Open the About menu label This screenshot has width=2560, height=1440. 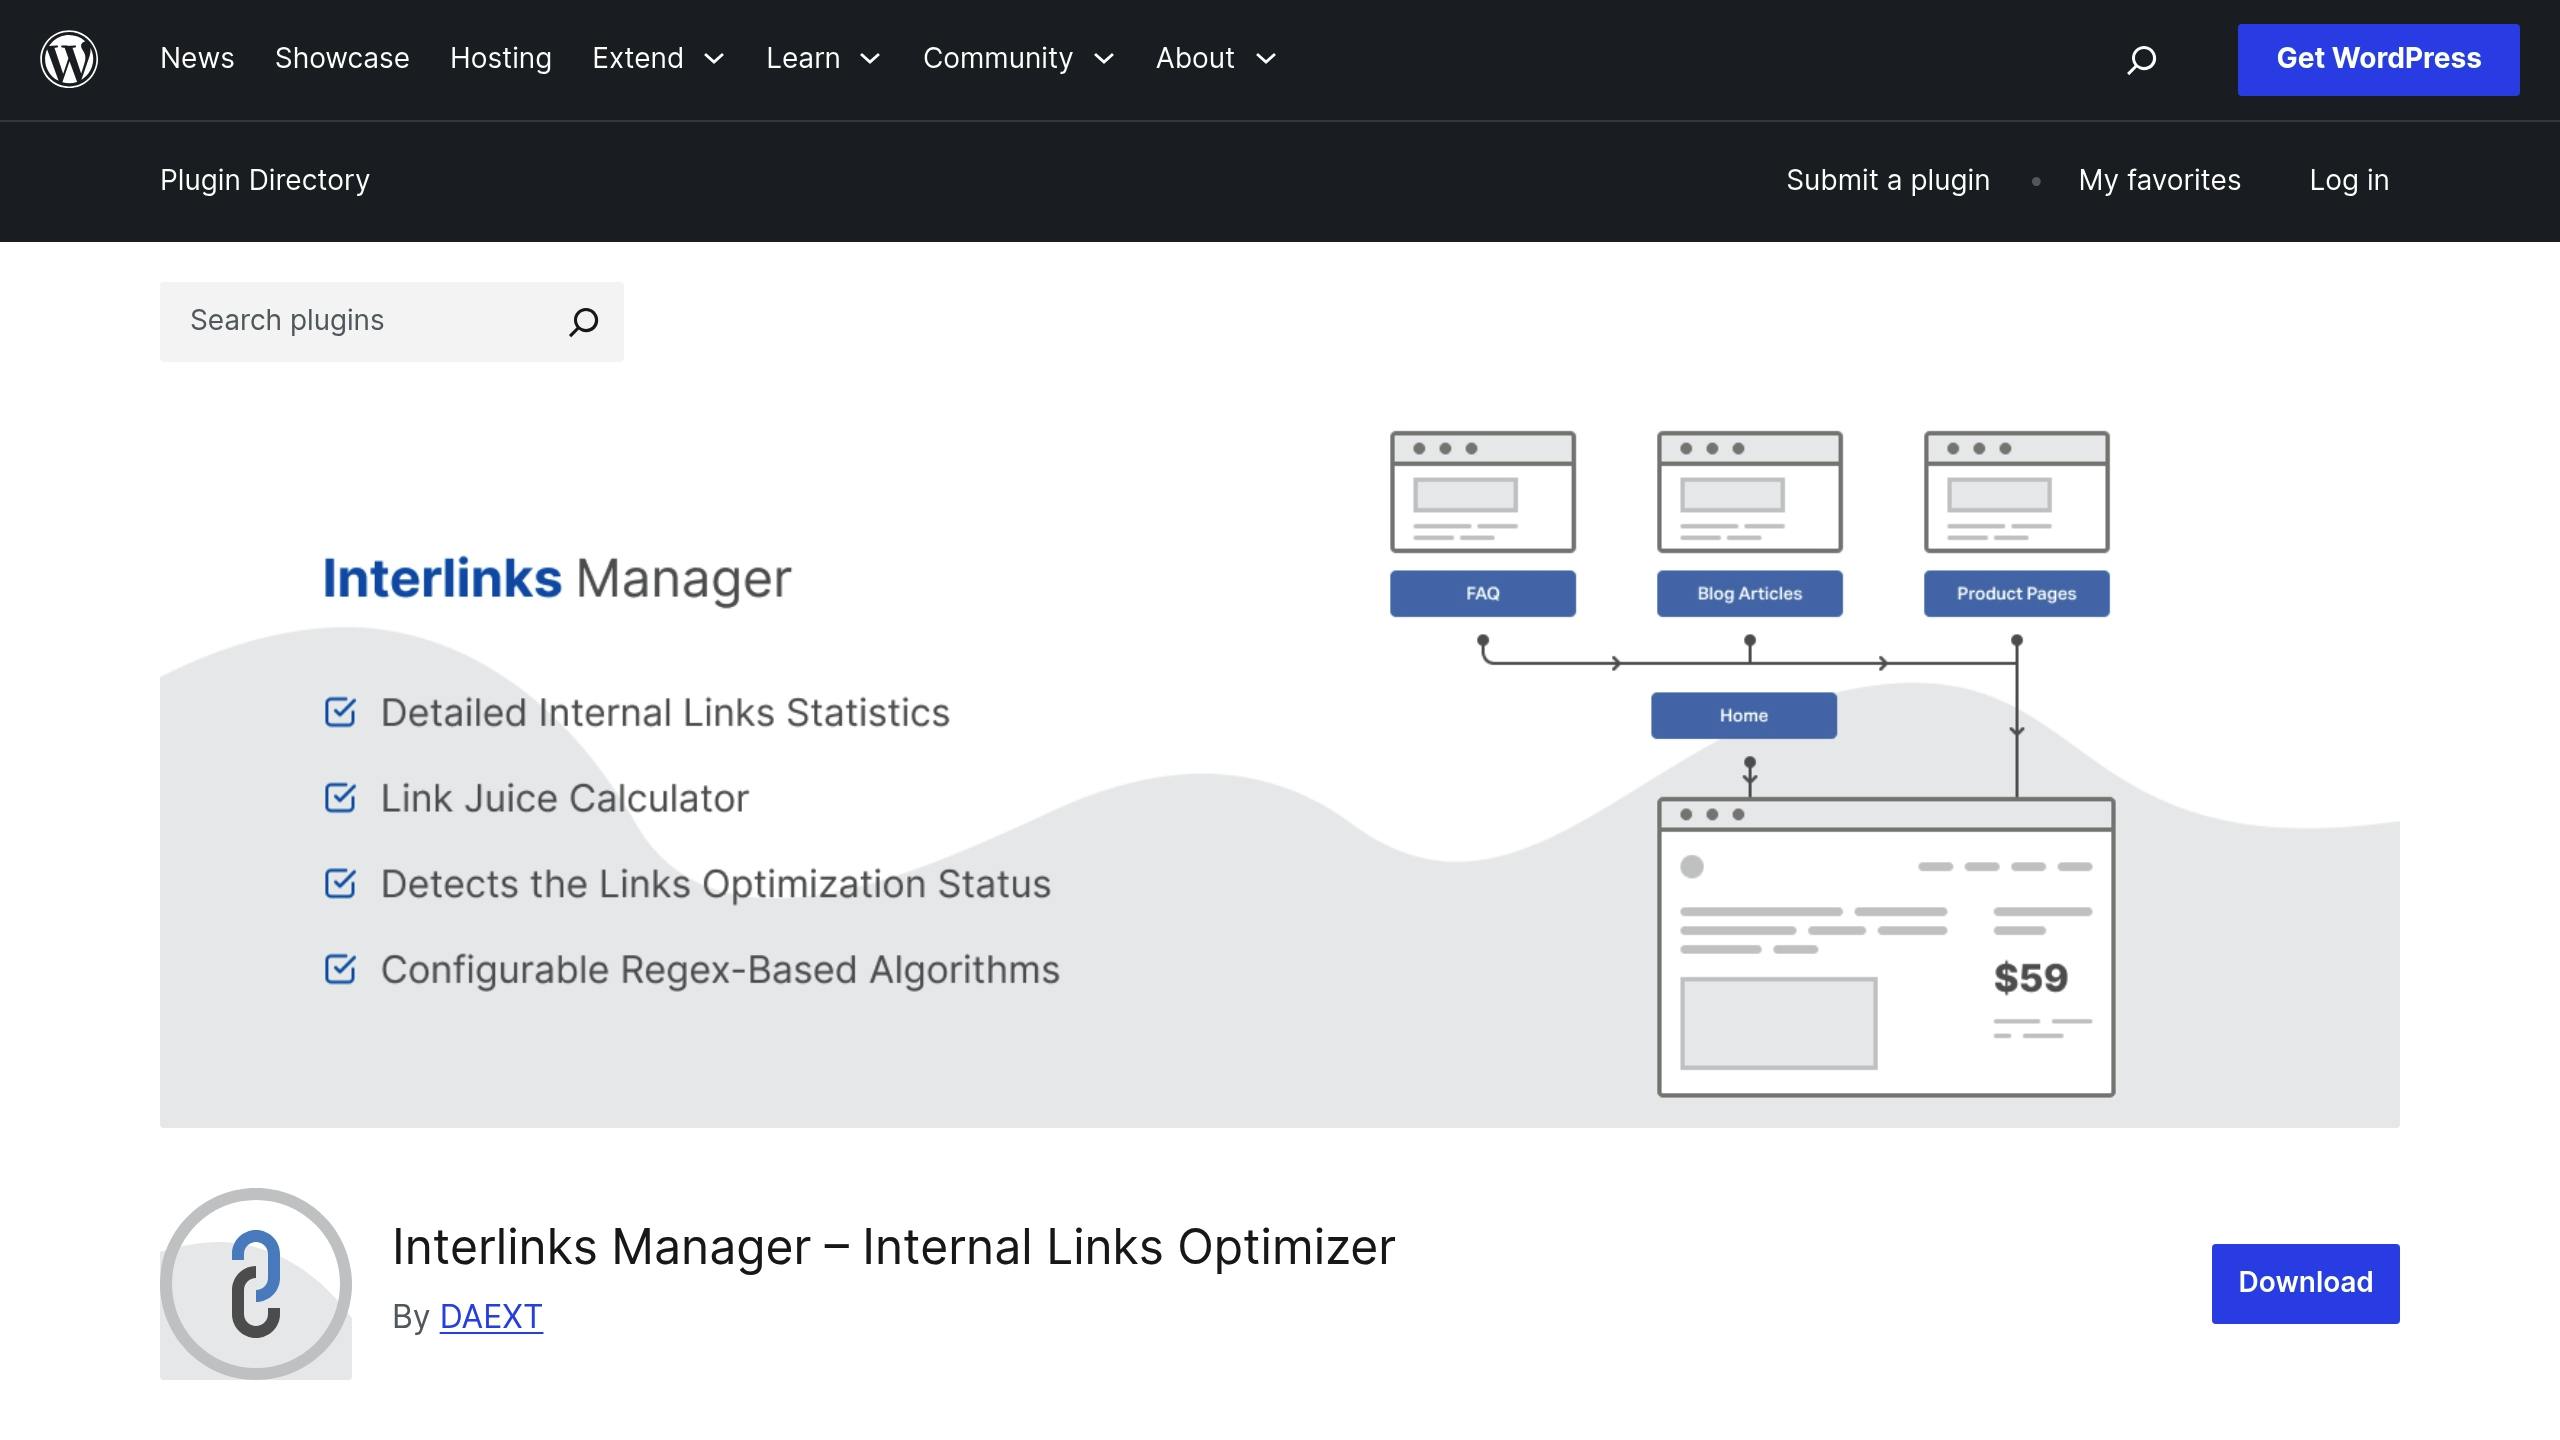1195,58
